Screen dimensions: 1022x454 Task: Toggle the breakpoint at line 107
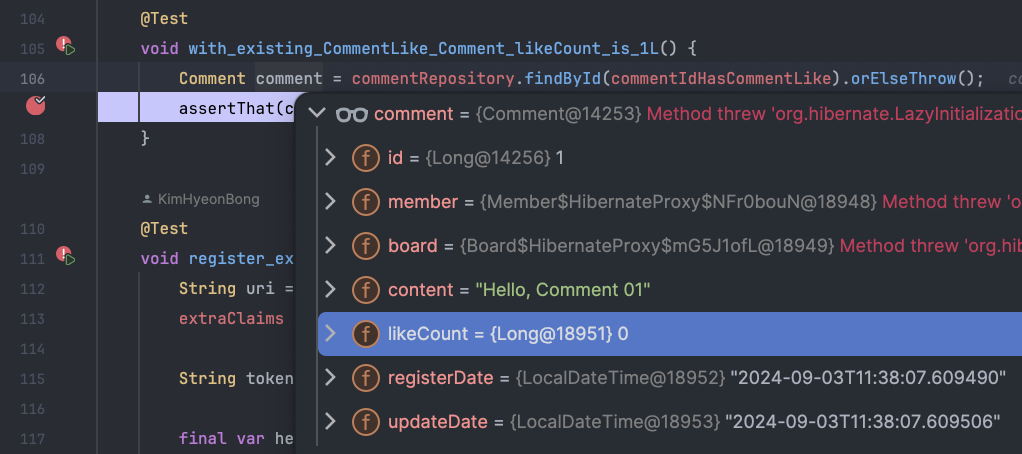click(x=36, y=104)
